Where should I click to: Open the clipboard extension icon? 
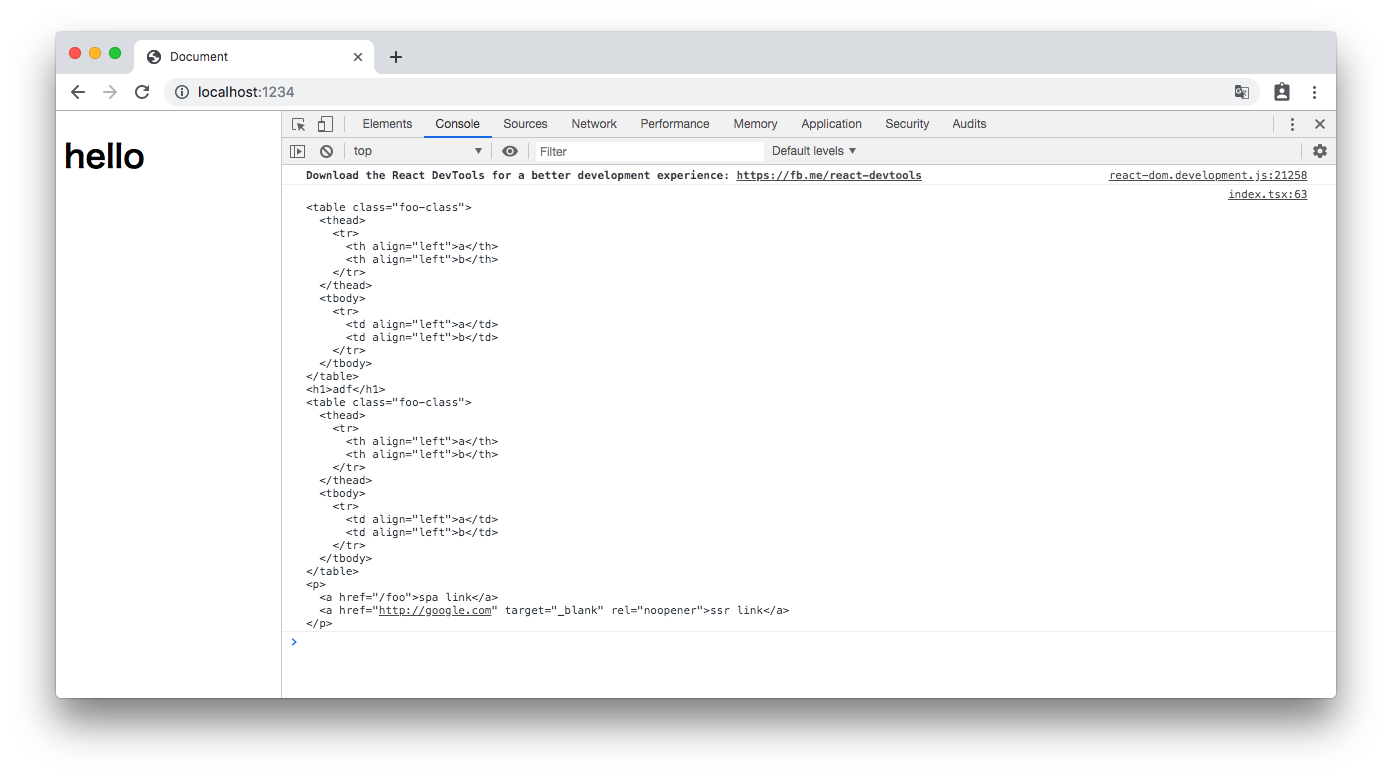click(1282, 92)
